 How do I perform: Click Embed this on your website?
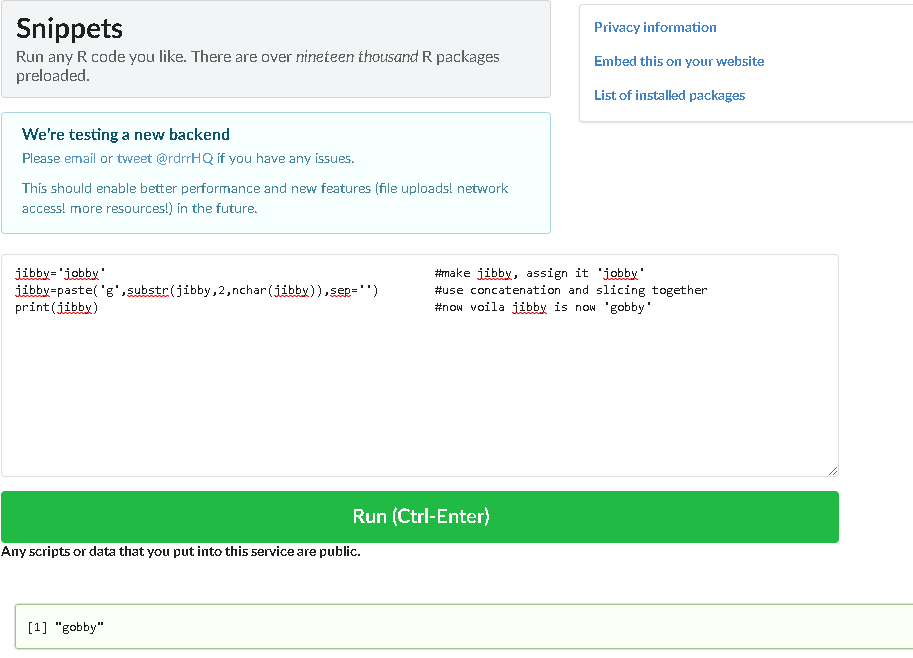click(678, 61)
